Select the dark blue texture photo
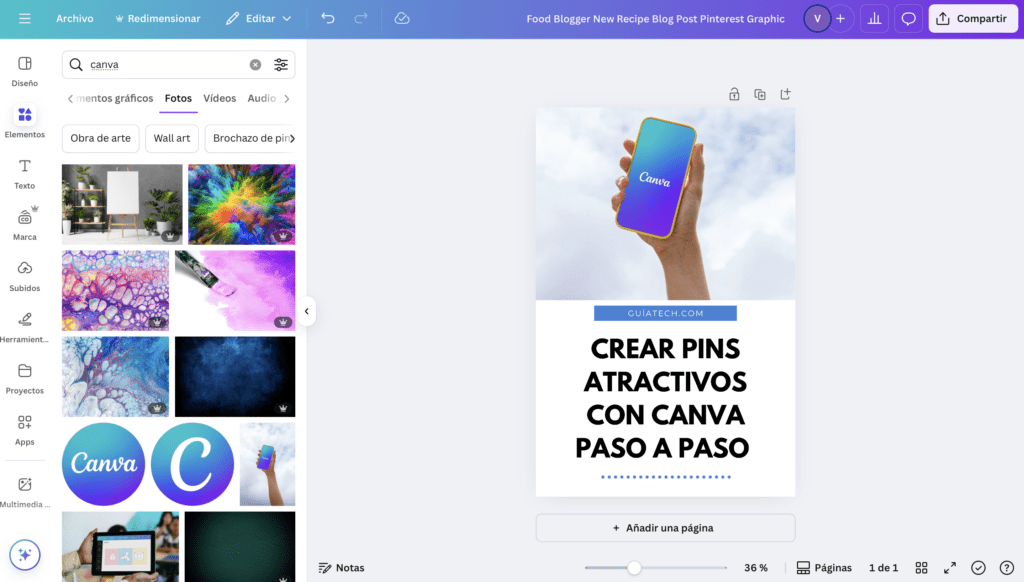This screenshot has height=582, width=1024. (x=235, y=376)
